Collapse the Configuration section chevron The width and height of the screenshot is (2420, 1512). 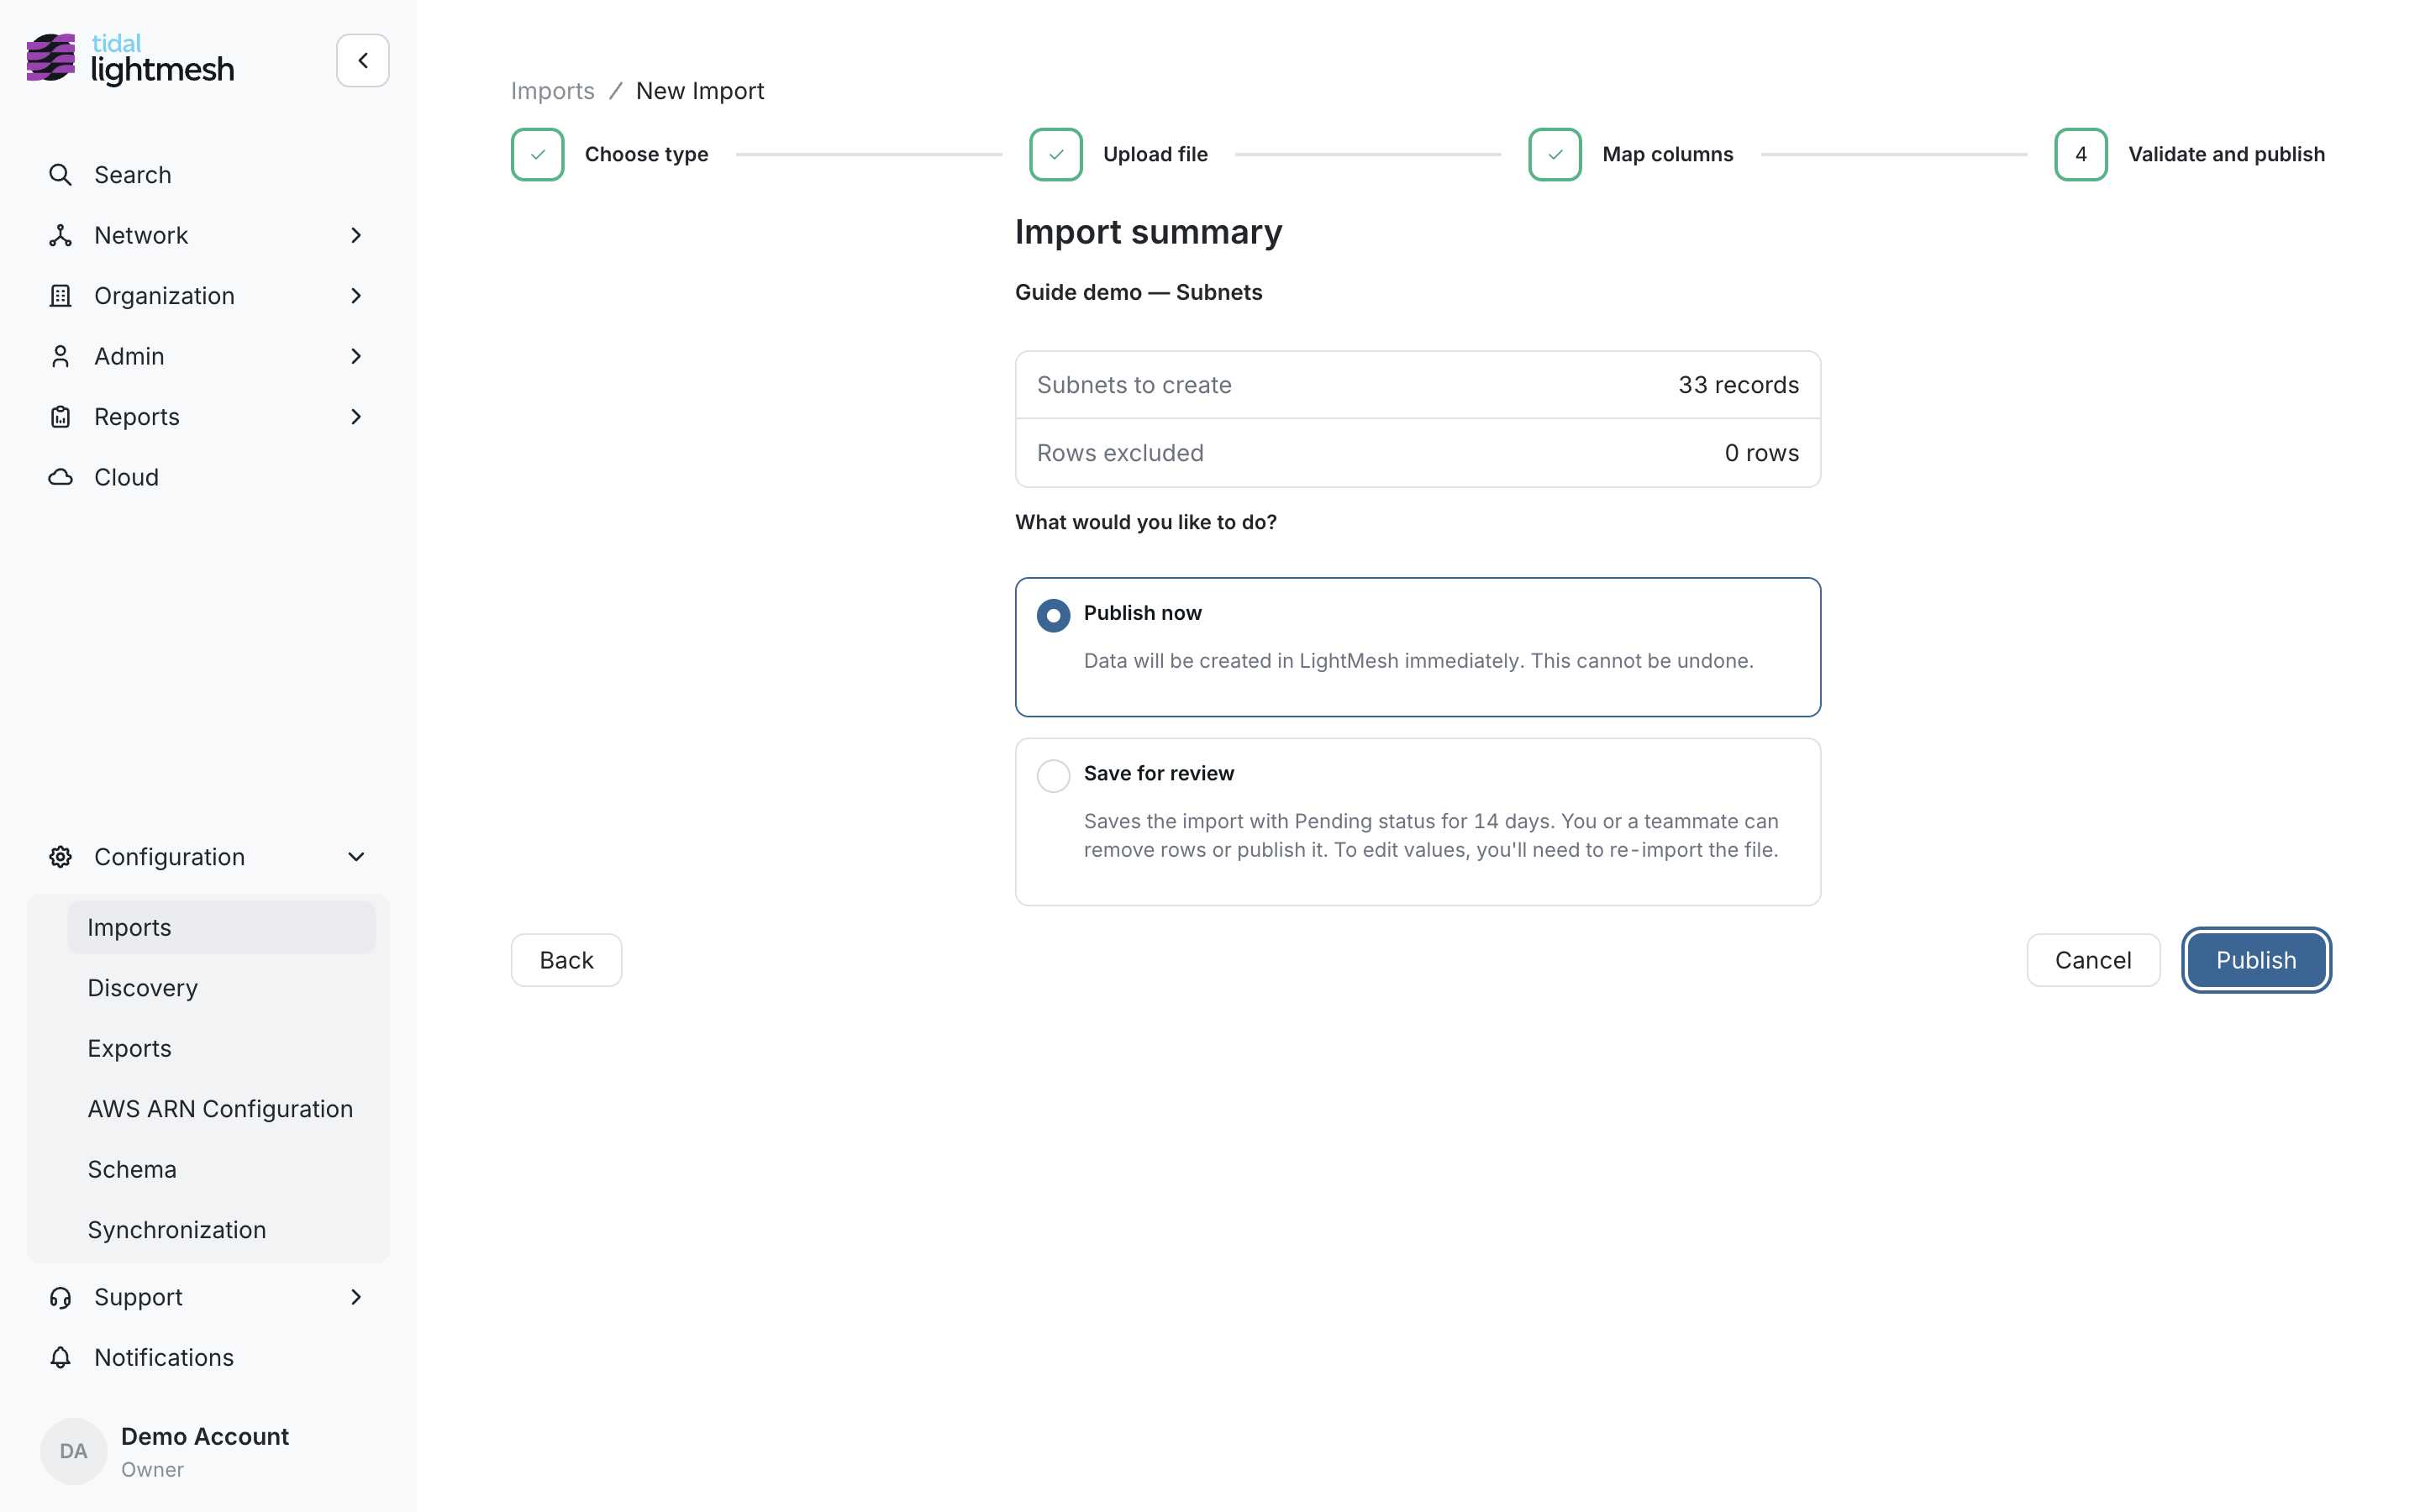click(x=356, y=857)
